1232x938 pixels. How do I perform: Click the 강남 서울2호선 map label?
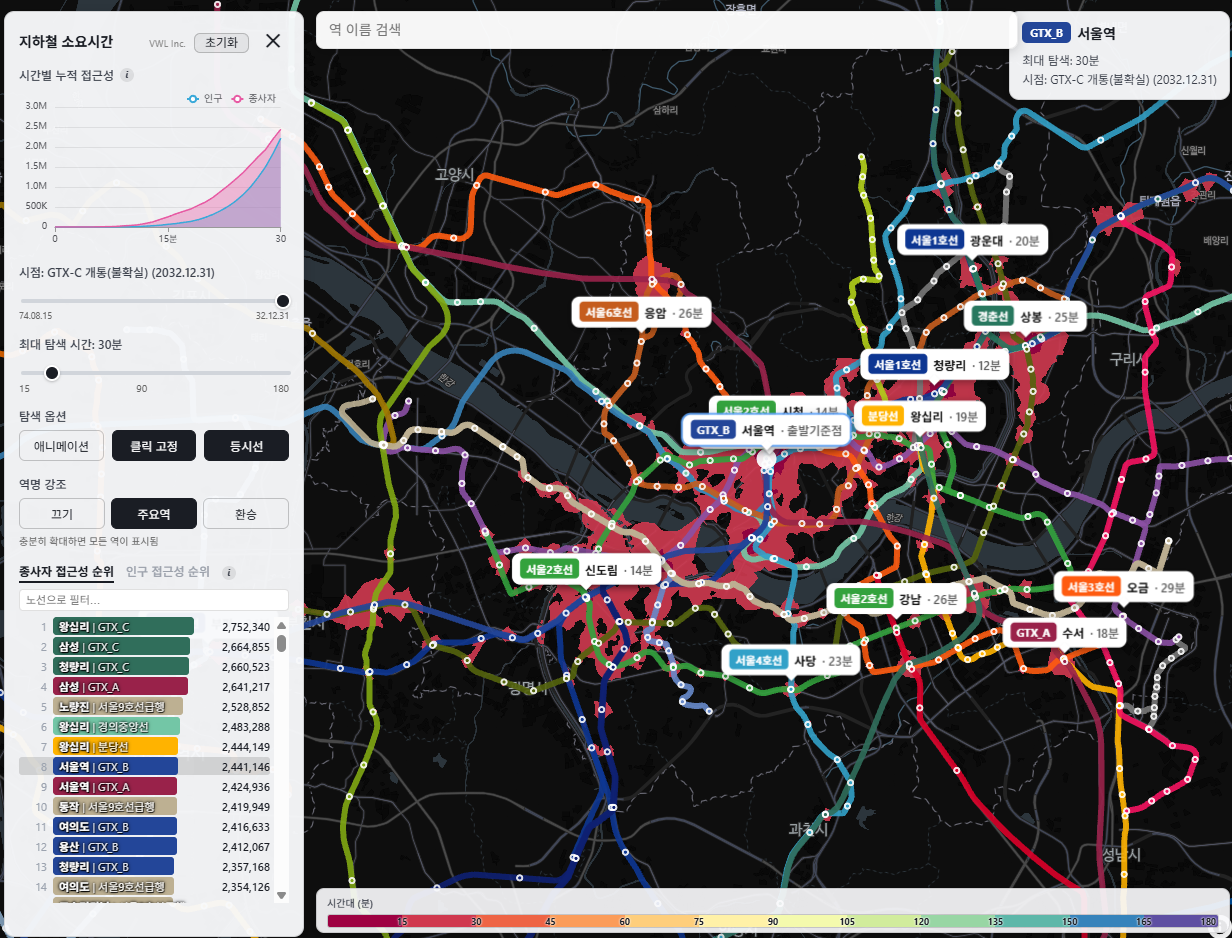tap(897, 599)
